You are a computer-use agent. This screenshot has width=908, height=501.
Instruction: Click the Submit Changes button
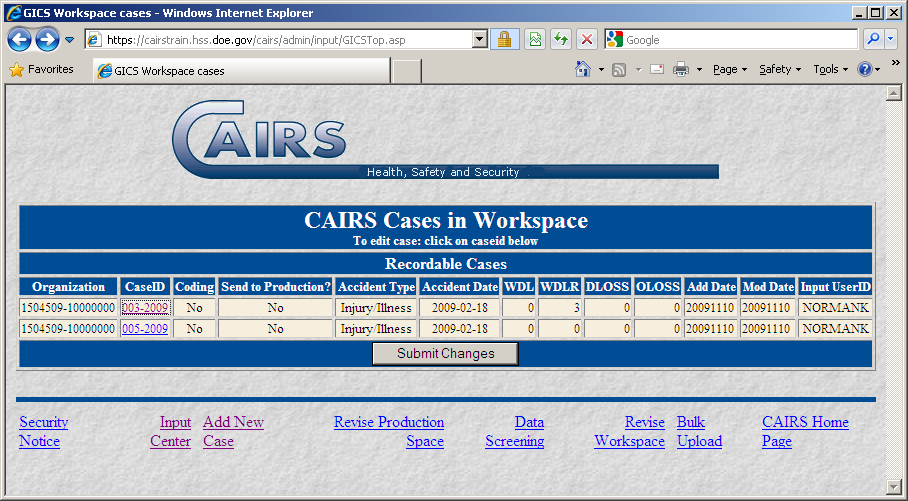tap(445, 354)
